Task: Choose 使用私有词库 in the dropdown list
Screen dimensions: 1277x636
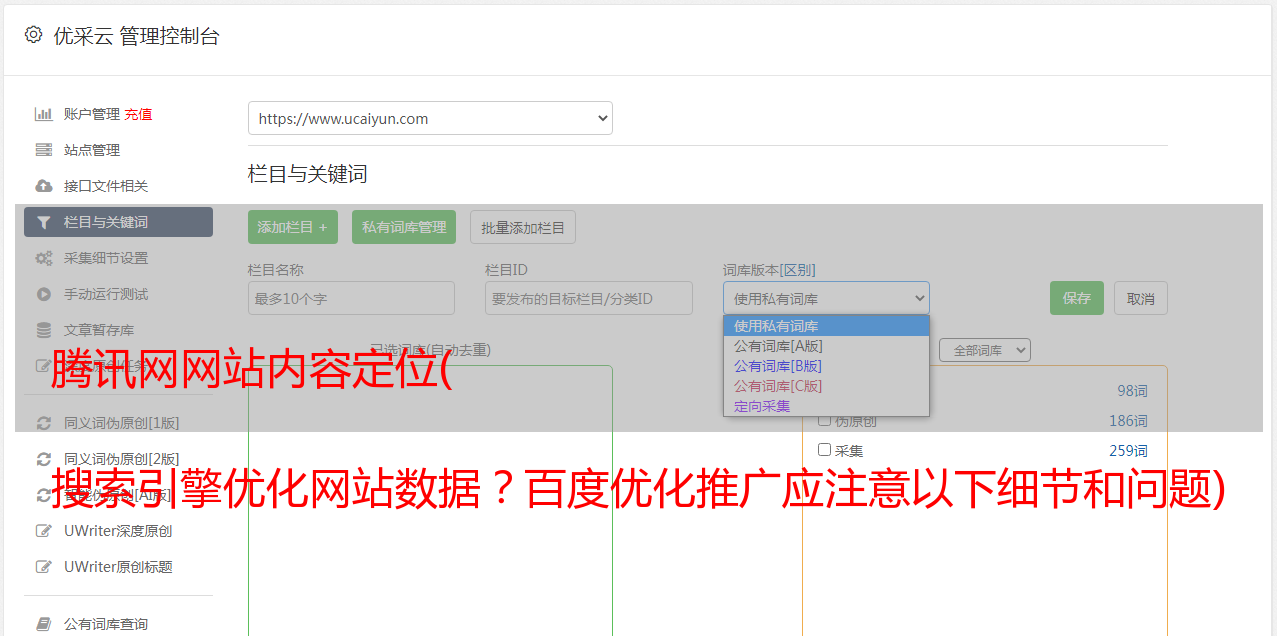Action: (x=826, y=326)
